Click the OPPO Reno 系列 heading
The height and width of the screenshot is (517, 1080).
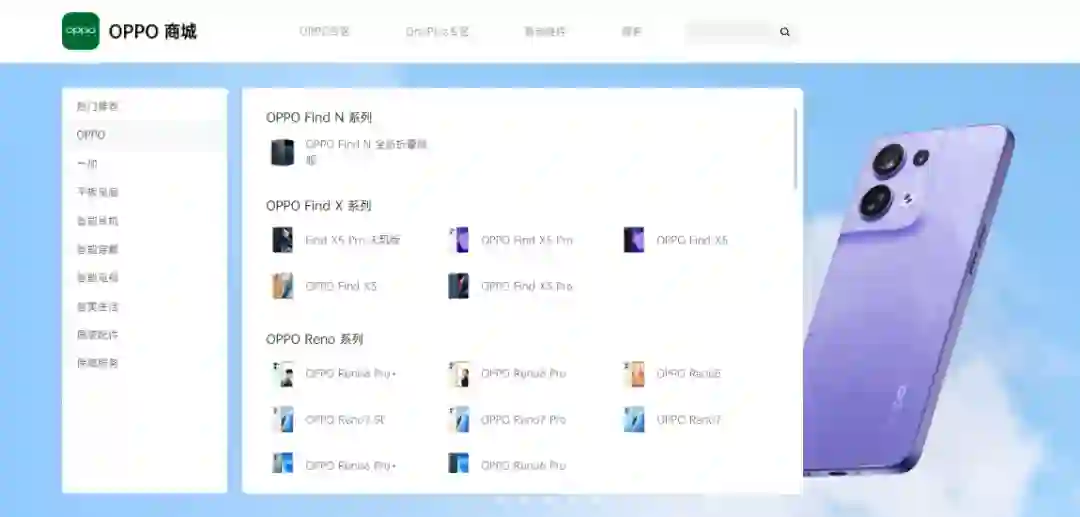pos(315,339)
